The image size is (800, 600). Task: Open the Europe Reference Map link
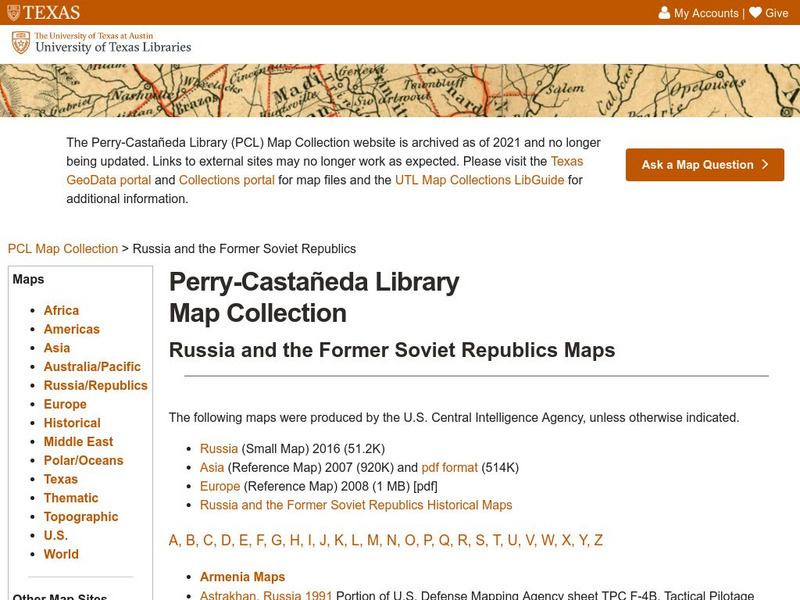(x=220, y=486)
